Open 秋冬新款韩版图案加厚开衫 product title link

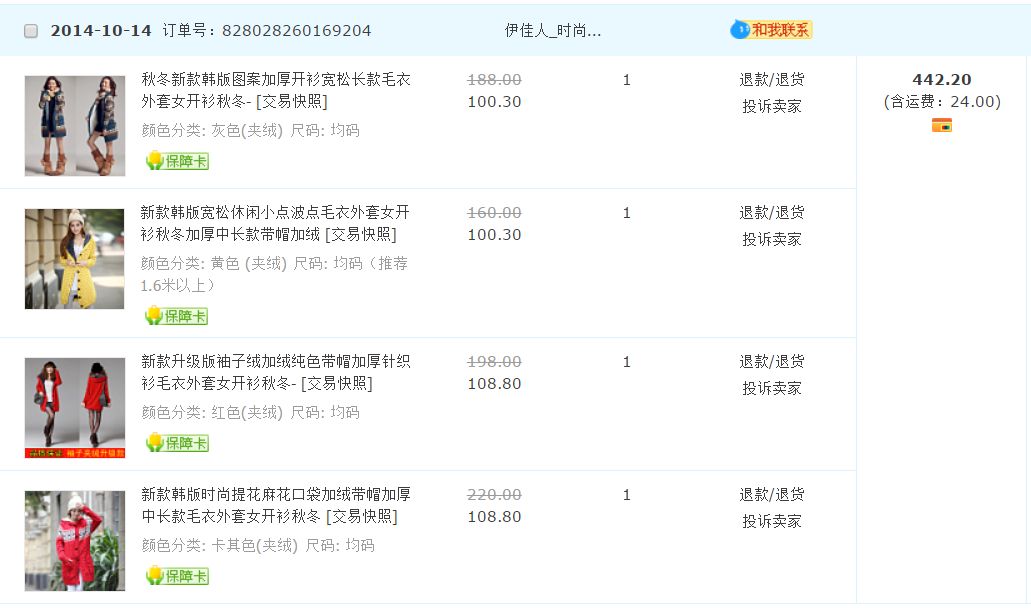(275, 80)
